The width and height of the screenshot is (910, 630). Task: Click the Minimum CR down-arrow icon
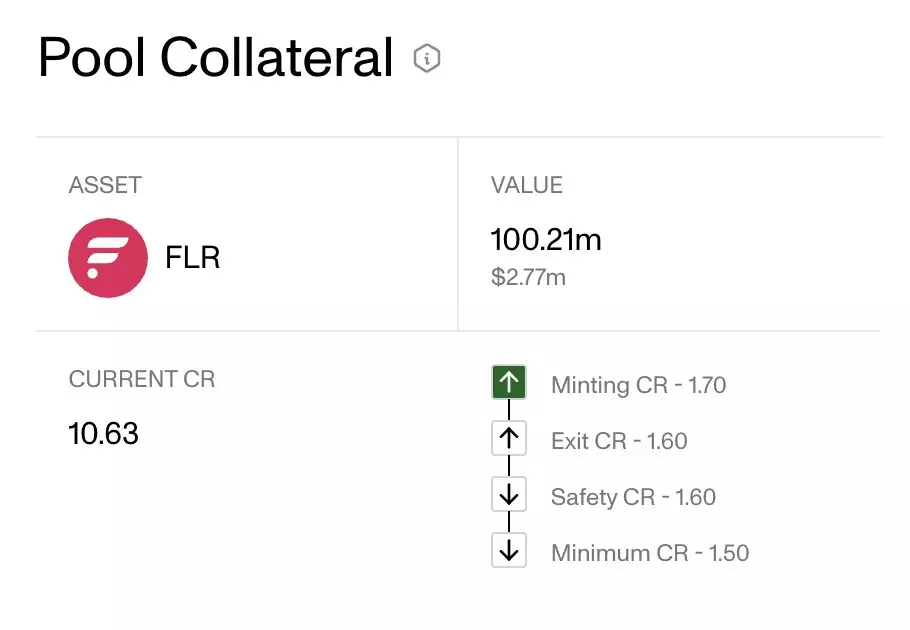[509, 550]
